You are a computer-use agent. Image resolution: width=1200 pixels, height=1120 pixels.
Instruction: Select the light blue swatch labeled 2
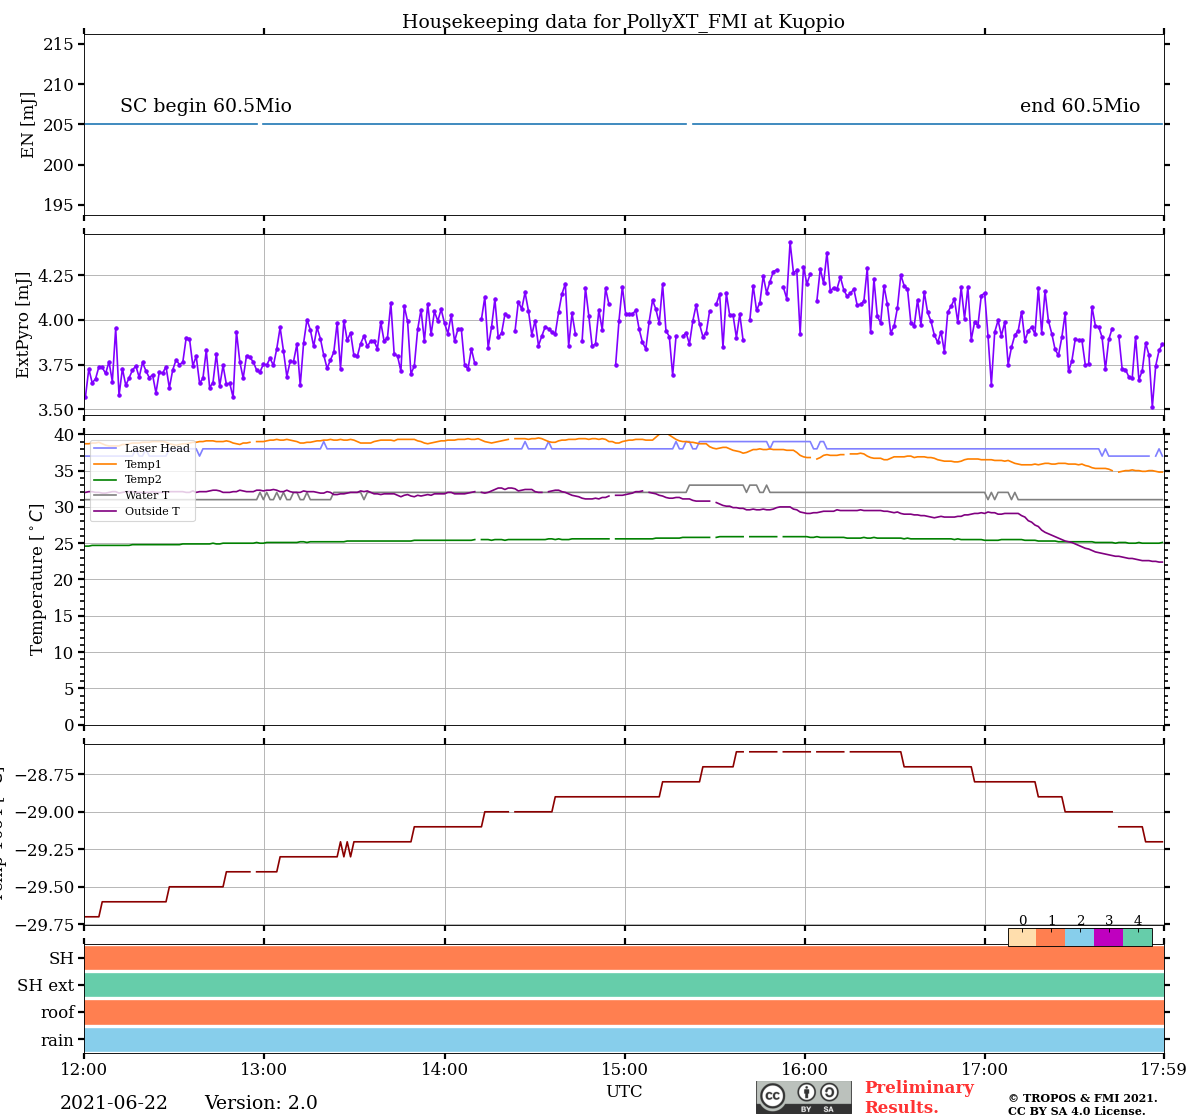coord(1080,937)
